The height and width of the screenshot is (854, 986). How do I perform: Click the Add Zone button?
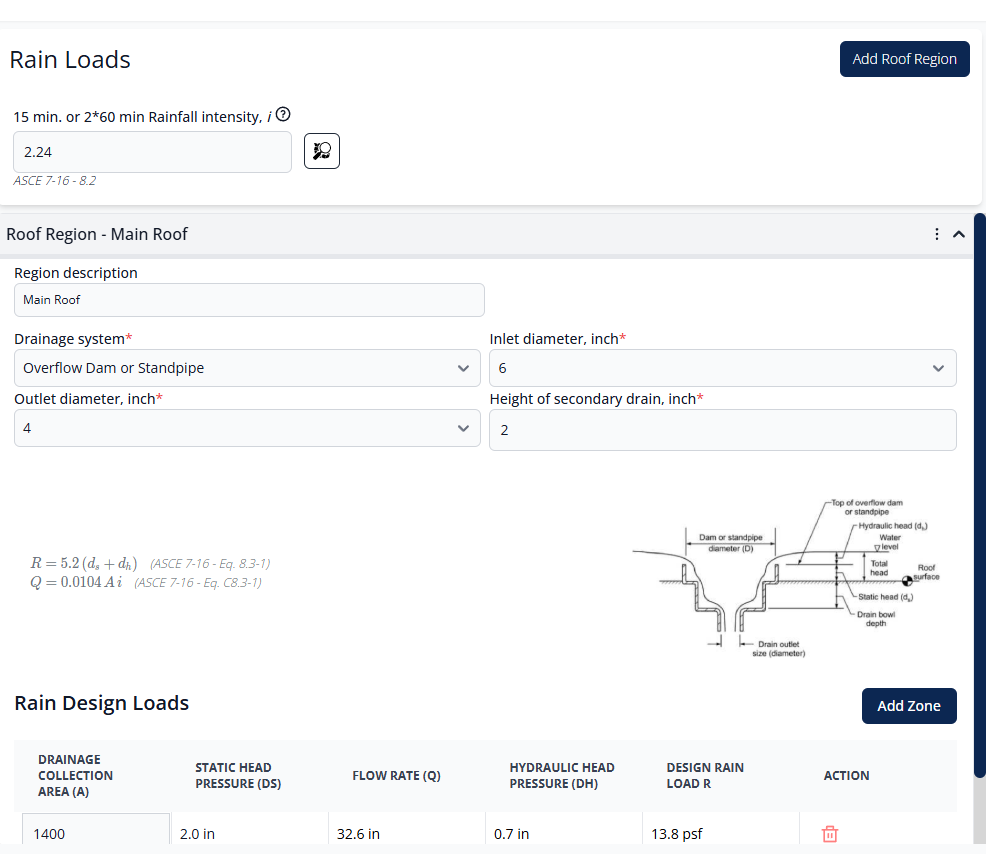(908, 706)
